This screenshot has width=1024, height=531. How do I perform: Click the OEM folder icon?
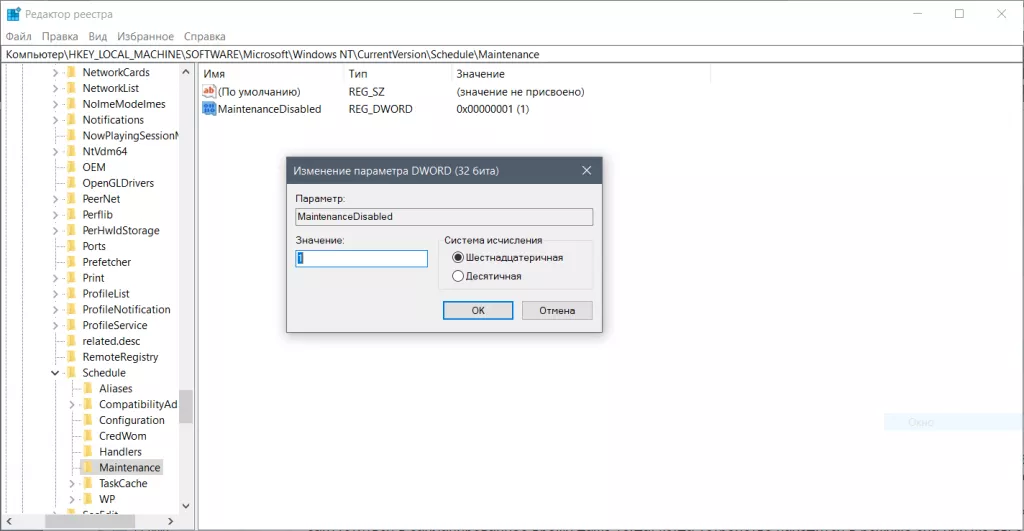pyautogui.click(x=72, y=167)
